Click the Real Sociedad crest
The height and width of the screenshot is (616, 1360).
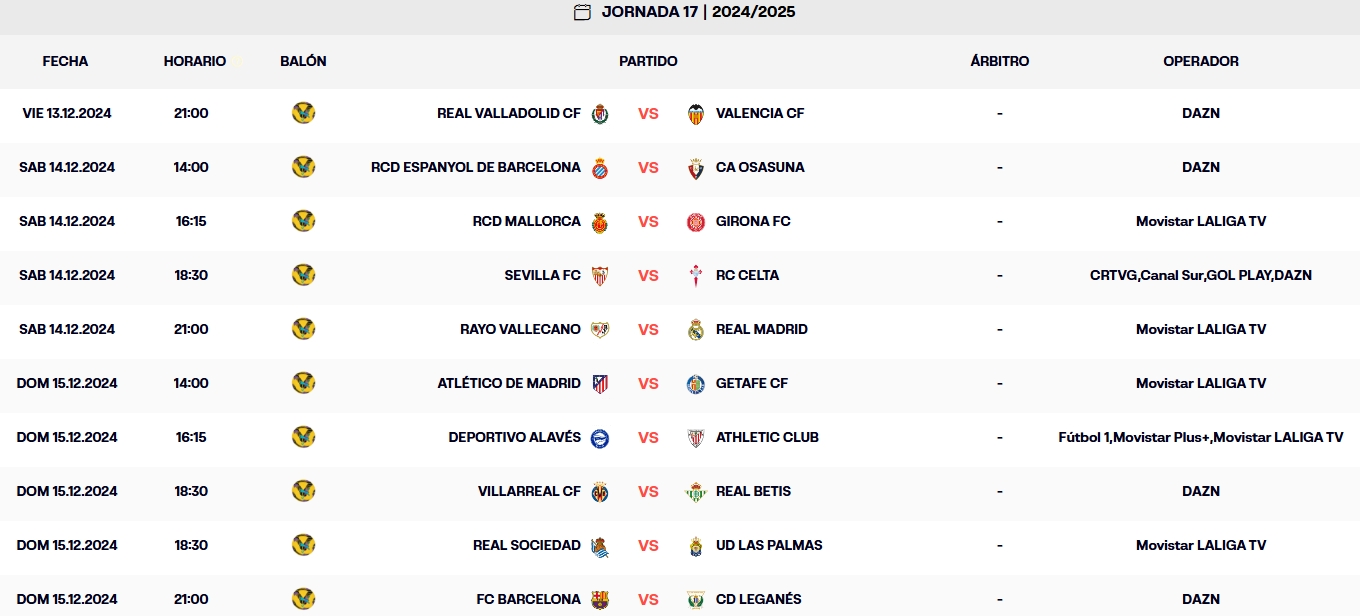[600, 545]
